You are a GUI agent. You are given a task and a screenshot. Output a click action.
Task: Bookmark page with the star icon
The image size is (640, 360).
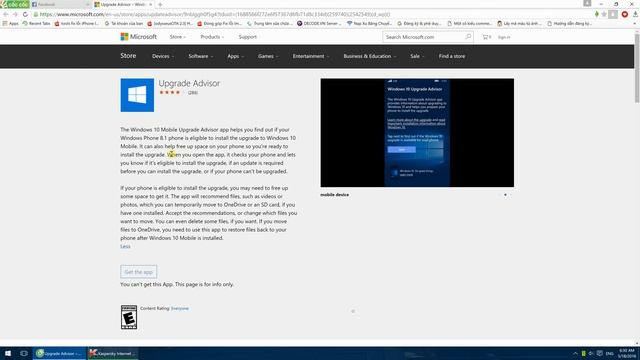604,14
